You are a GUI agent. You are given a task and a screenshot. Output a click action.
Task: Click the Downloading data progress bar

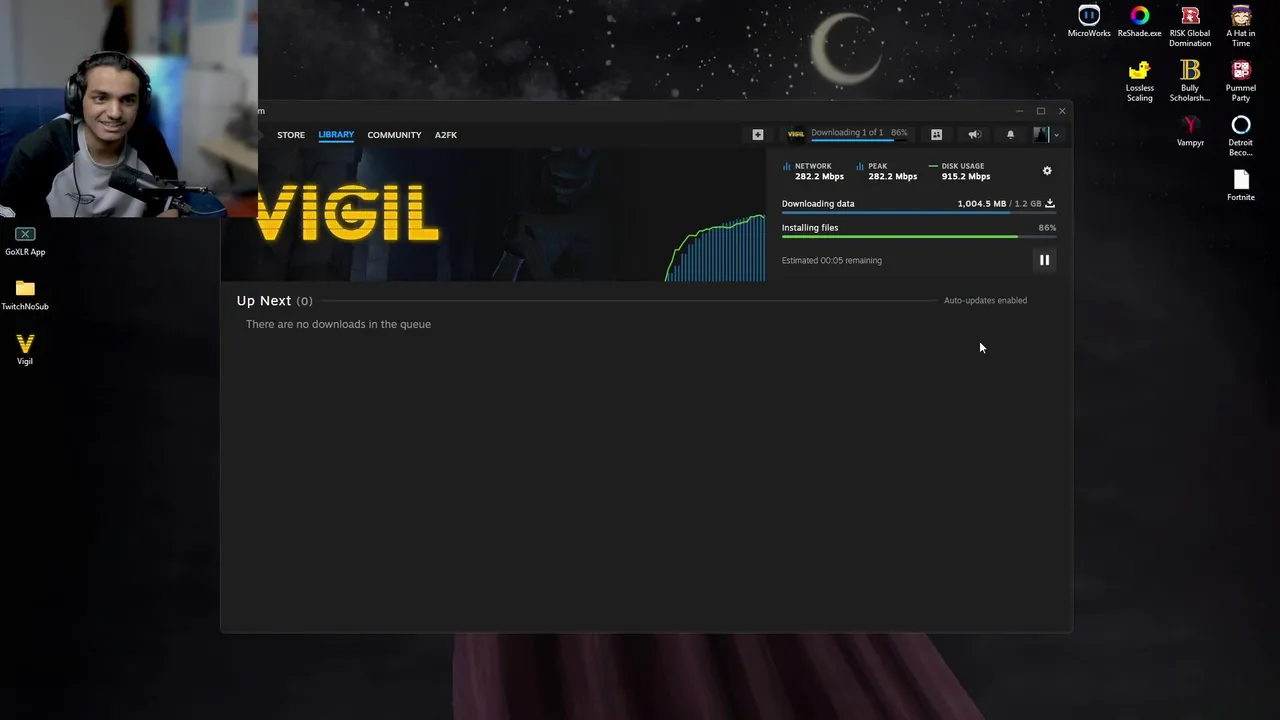click(x=918, y=214)
